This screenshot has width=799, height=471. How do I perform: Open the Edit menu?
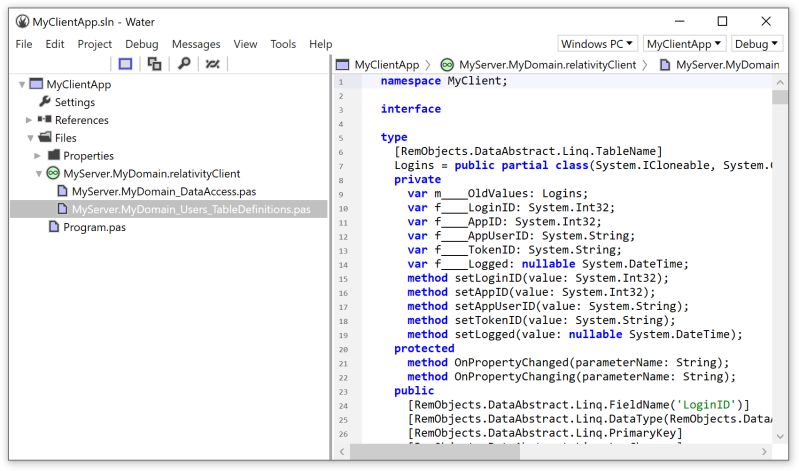[x=55, y=44]
